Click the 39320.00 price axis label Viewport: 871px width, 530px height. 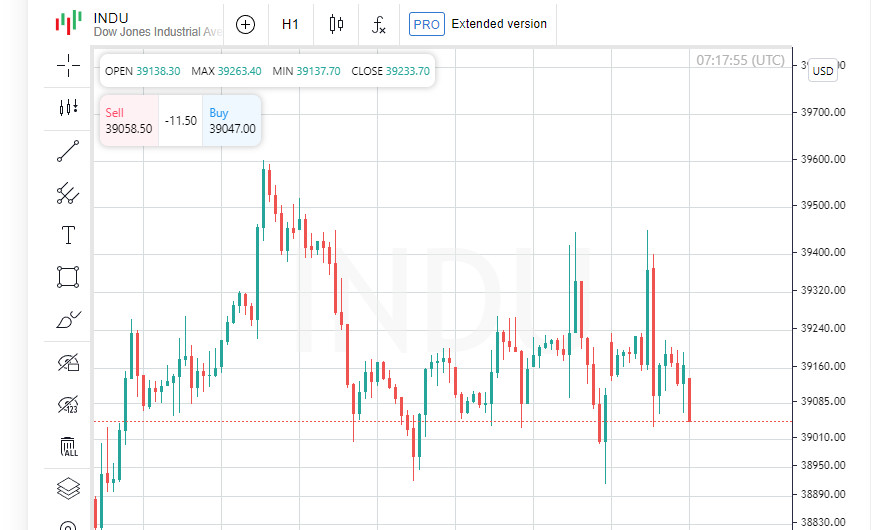[x=823, y=291]
